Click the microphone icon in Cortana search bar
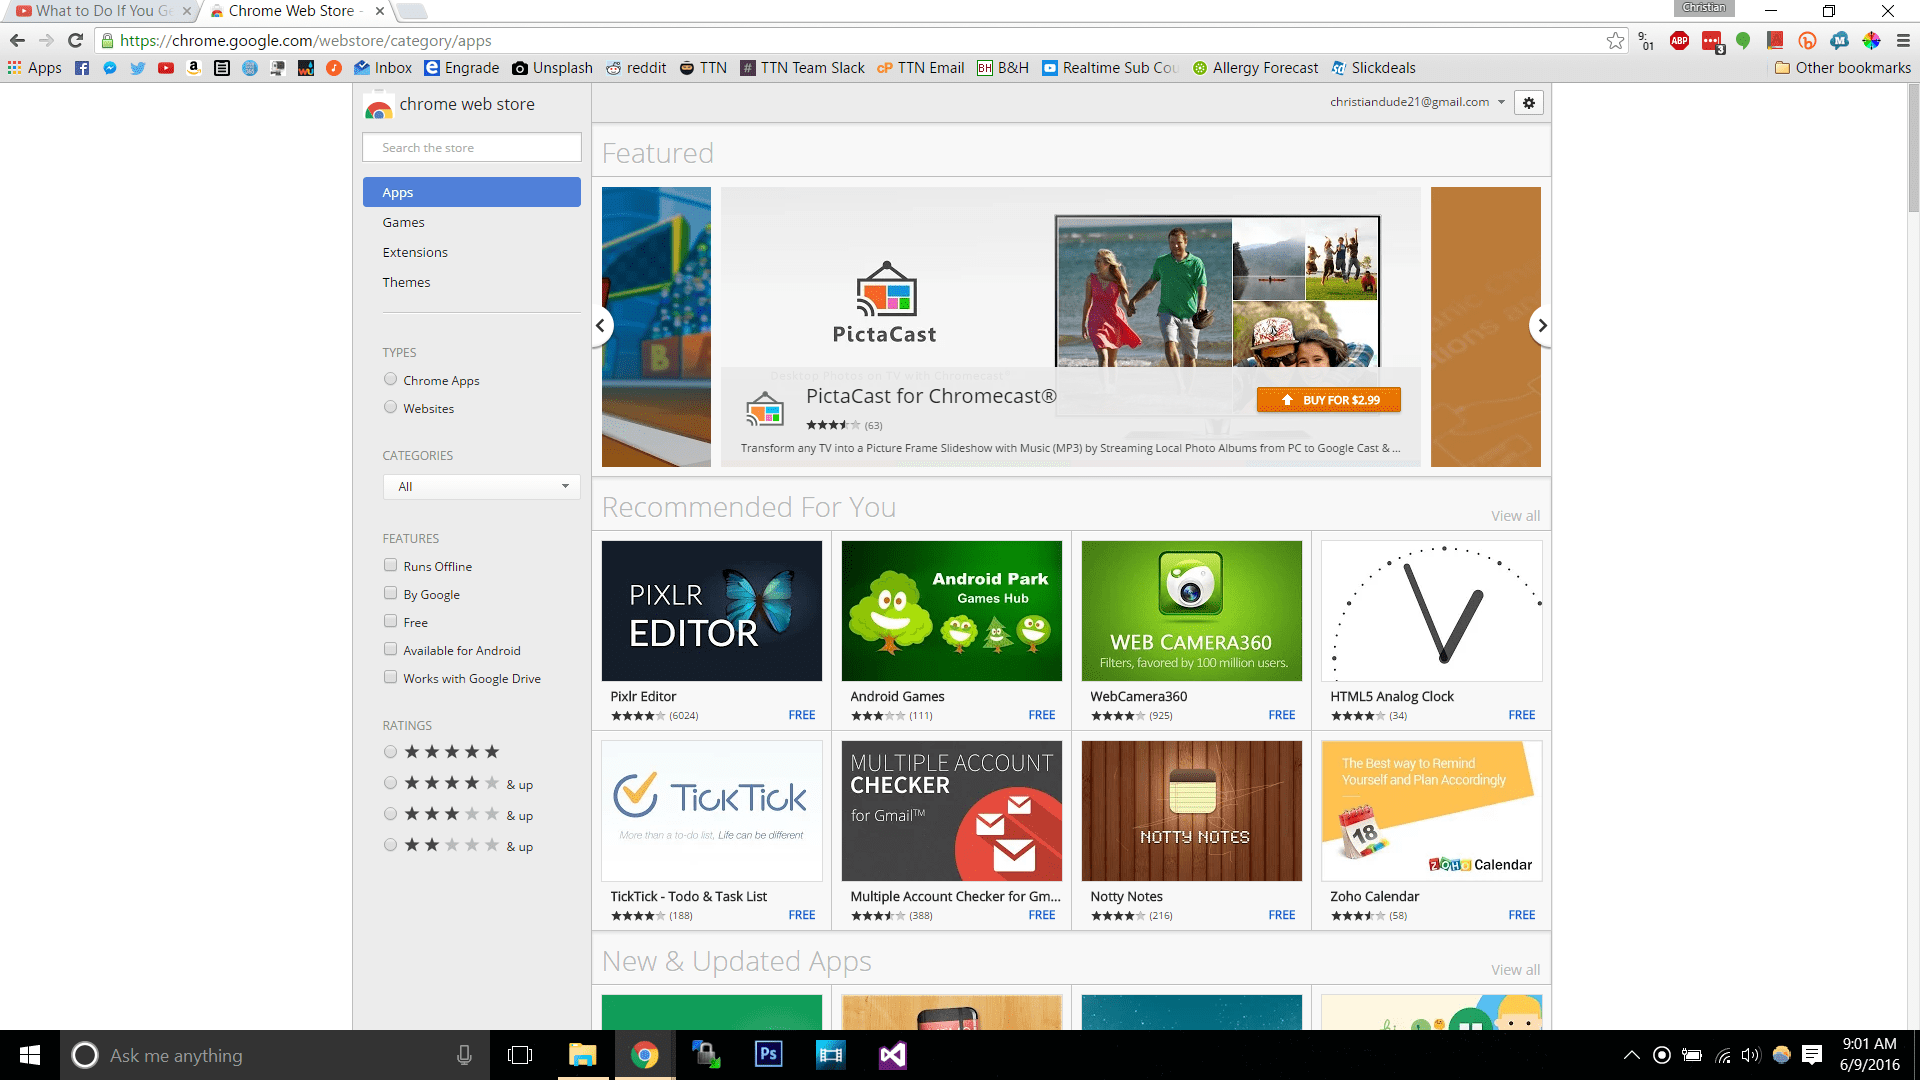1920x1080 pixels. point(463,1055)
